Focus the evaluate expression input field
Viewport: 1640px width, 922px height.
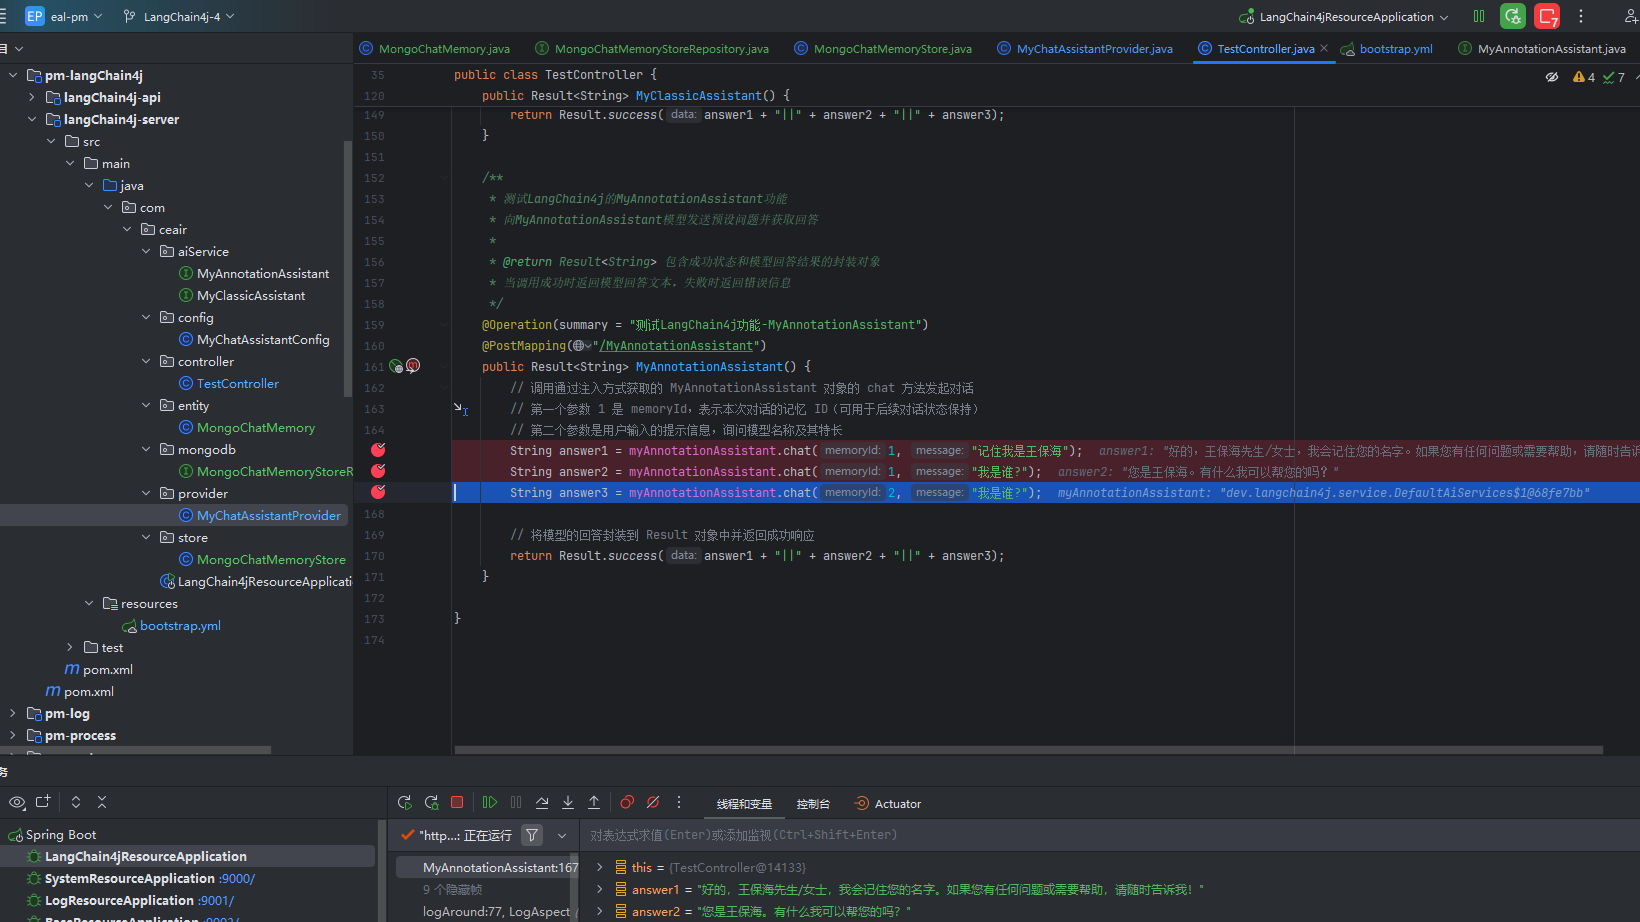tap(1110, 835)
